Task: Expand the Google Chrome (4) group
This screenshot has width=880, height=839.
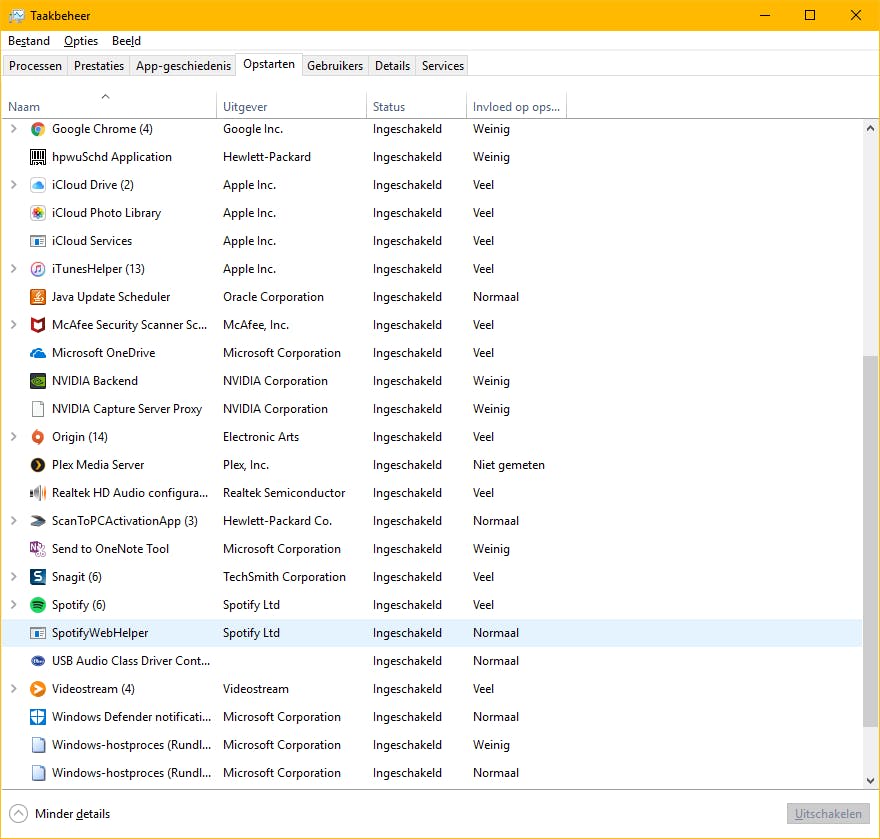Action: click(14, 129)
